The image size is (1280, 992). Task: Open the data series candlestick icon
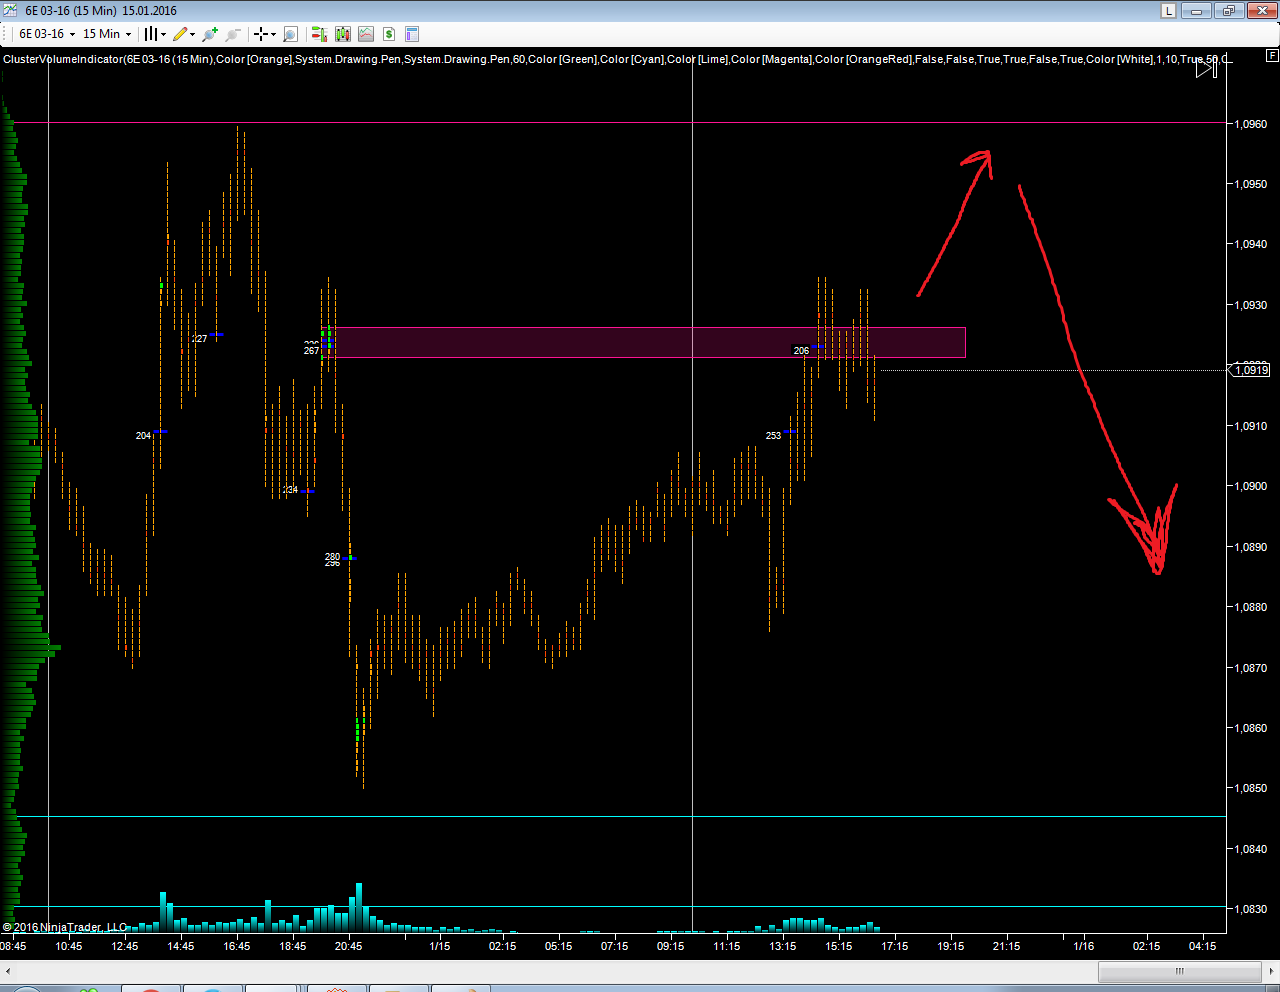click(x=343, y=34)
